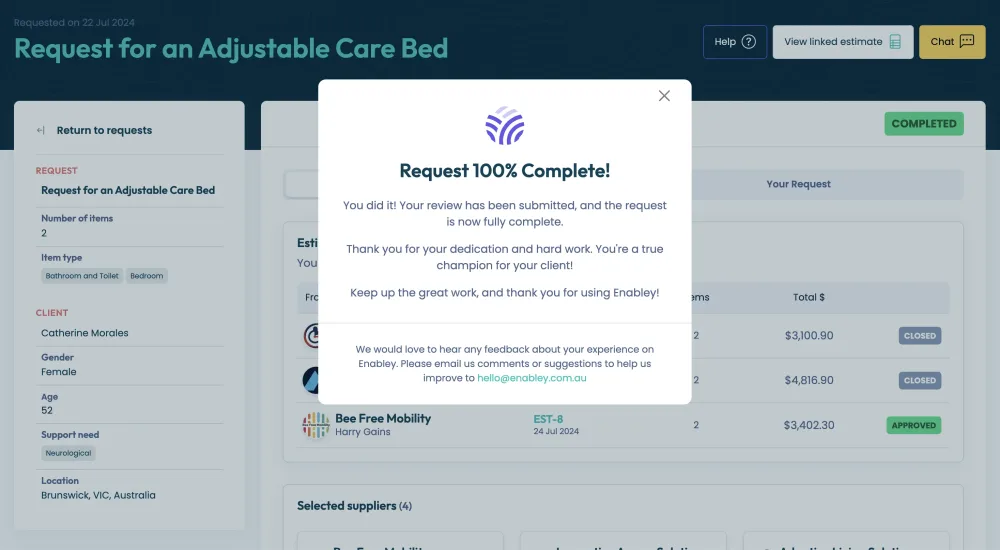Click the calculator icon on View linked estimate
1000x550 pixels.
895,42
